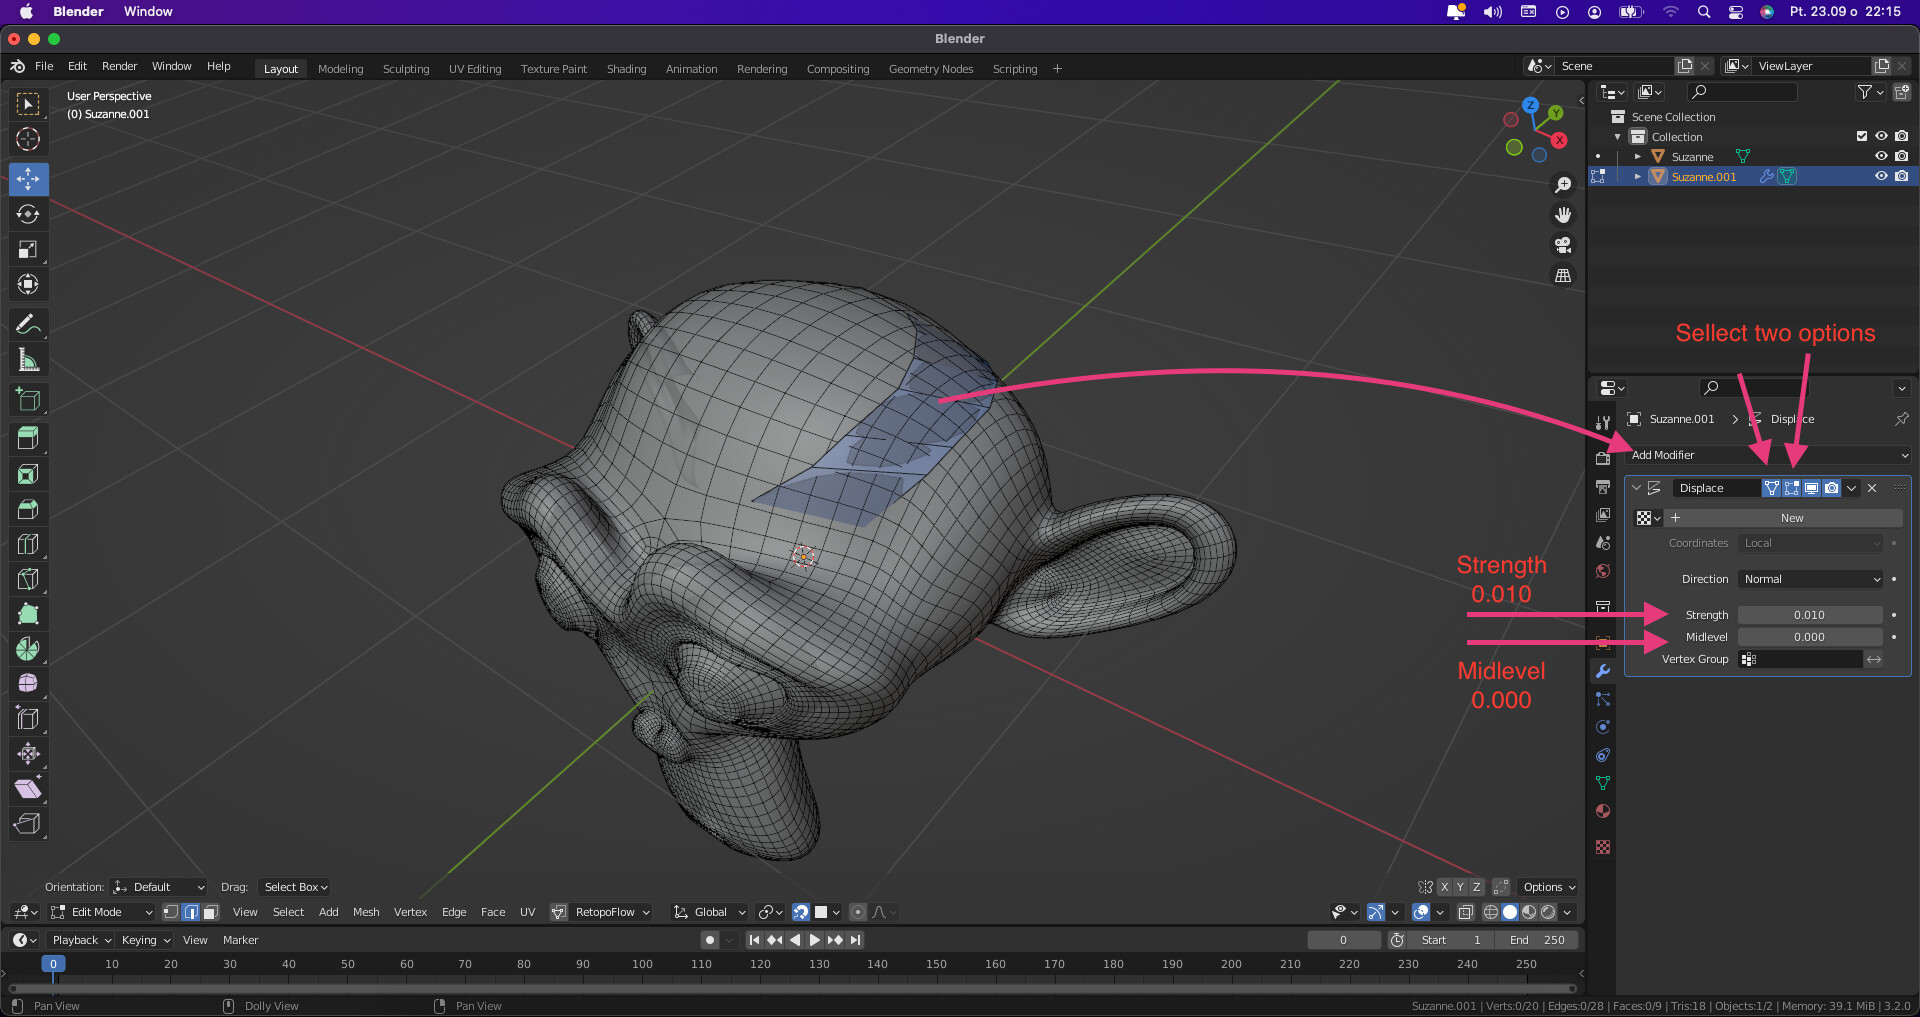Select the Cursor tool in left toolbar
1920x1017 pixels.
tap(28, 139)
